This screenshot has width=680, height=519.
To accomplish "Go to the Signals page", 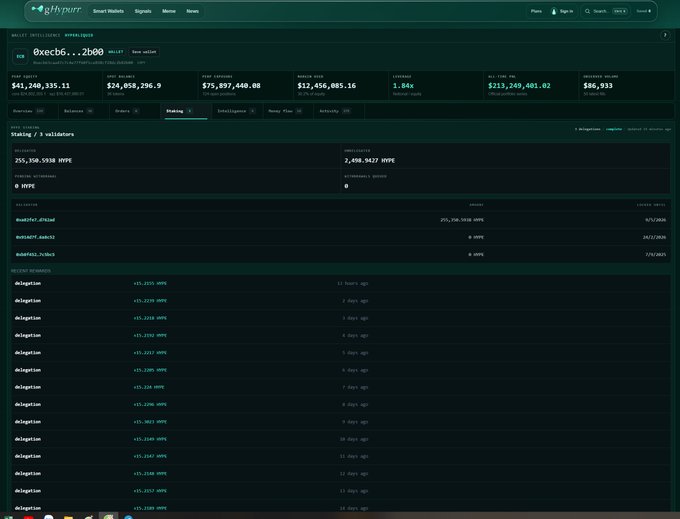I will pos(143,11).
